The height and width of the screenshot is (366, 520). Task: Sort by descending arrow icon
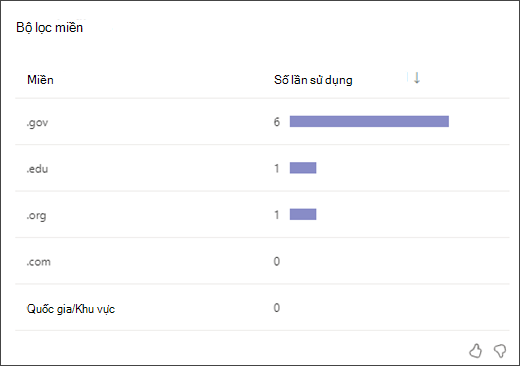point(417,78)
